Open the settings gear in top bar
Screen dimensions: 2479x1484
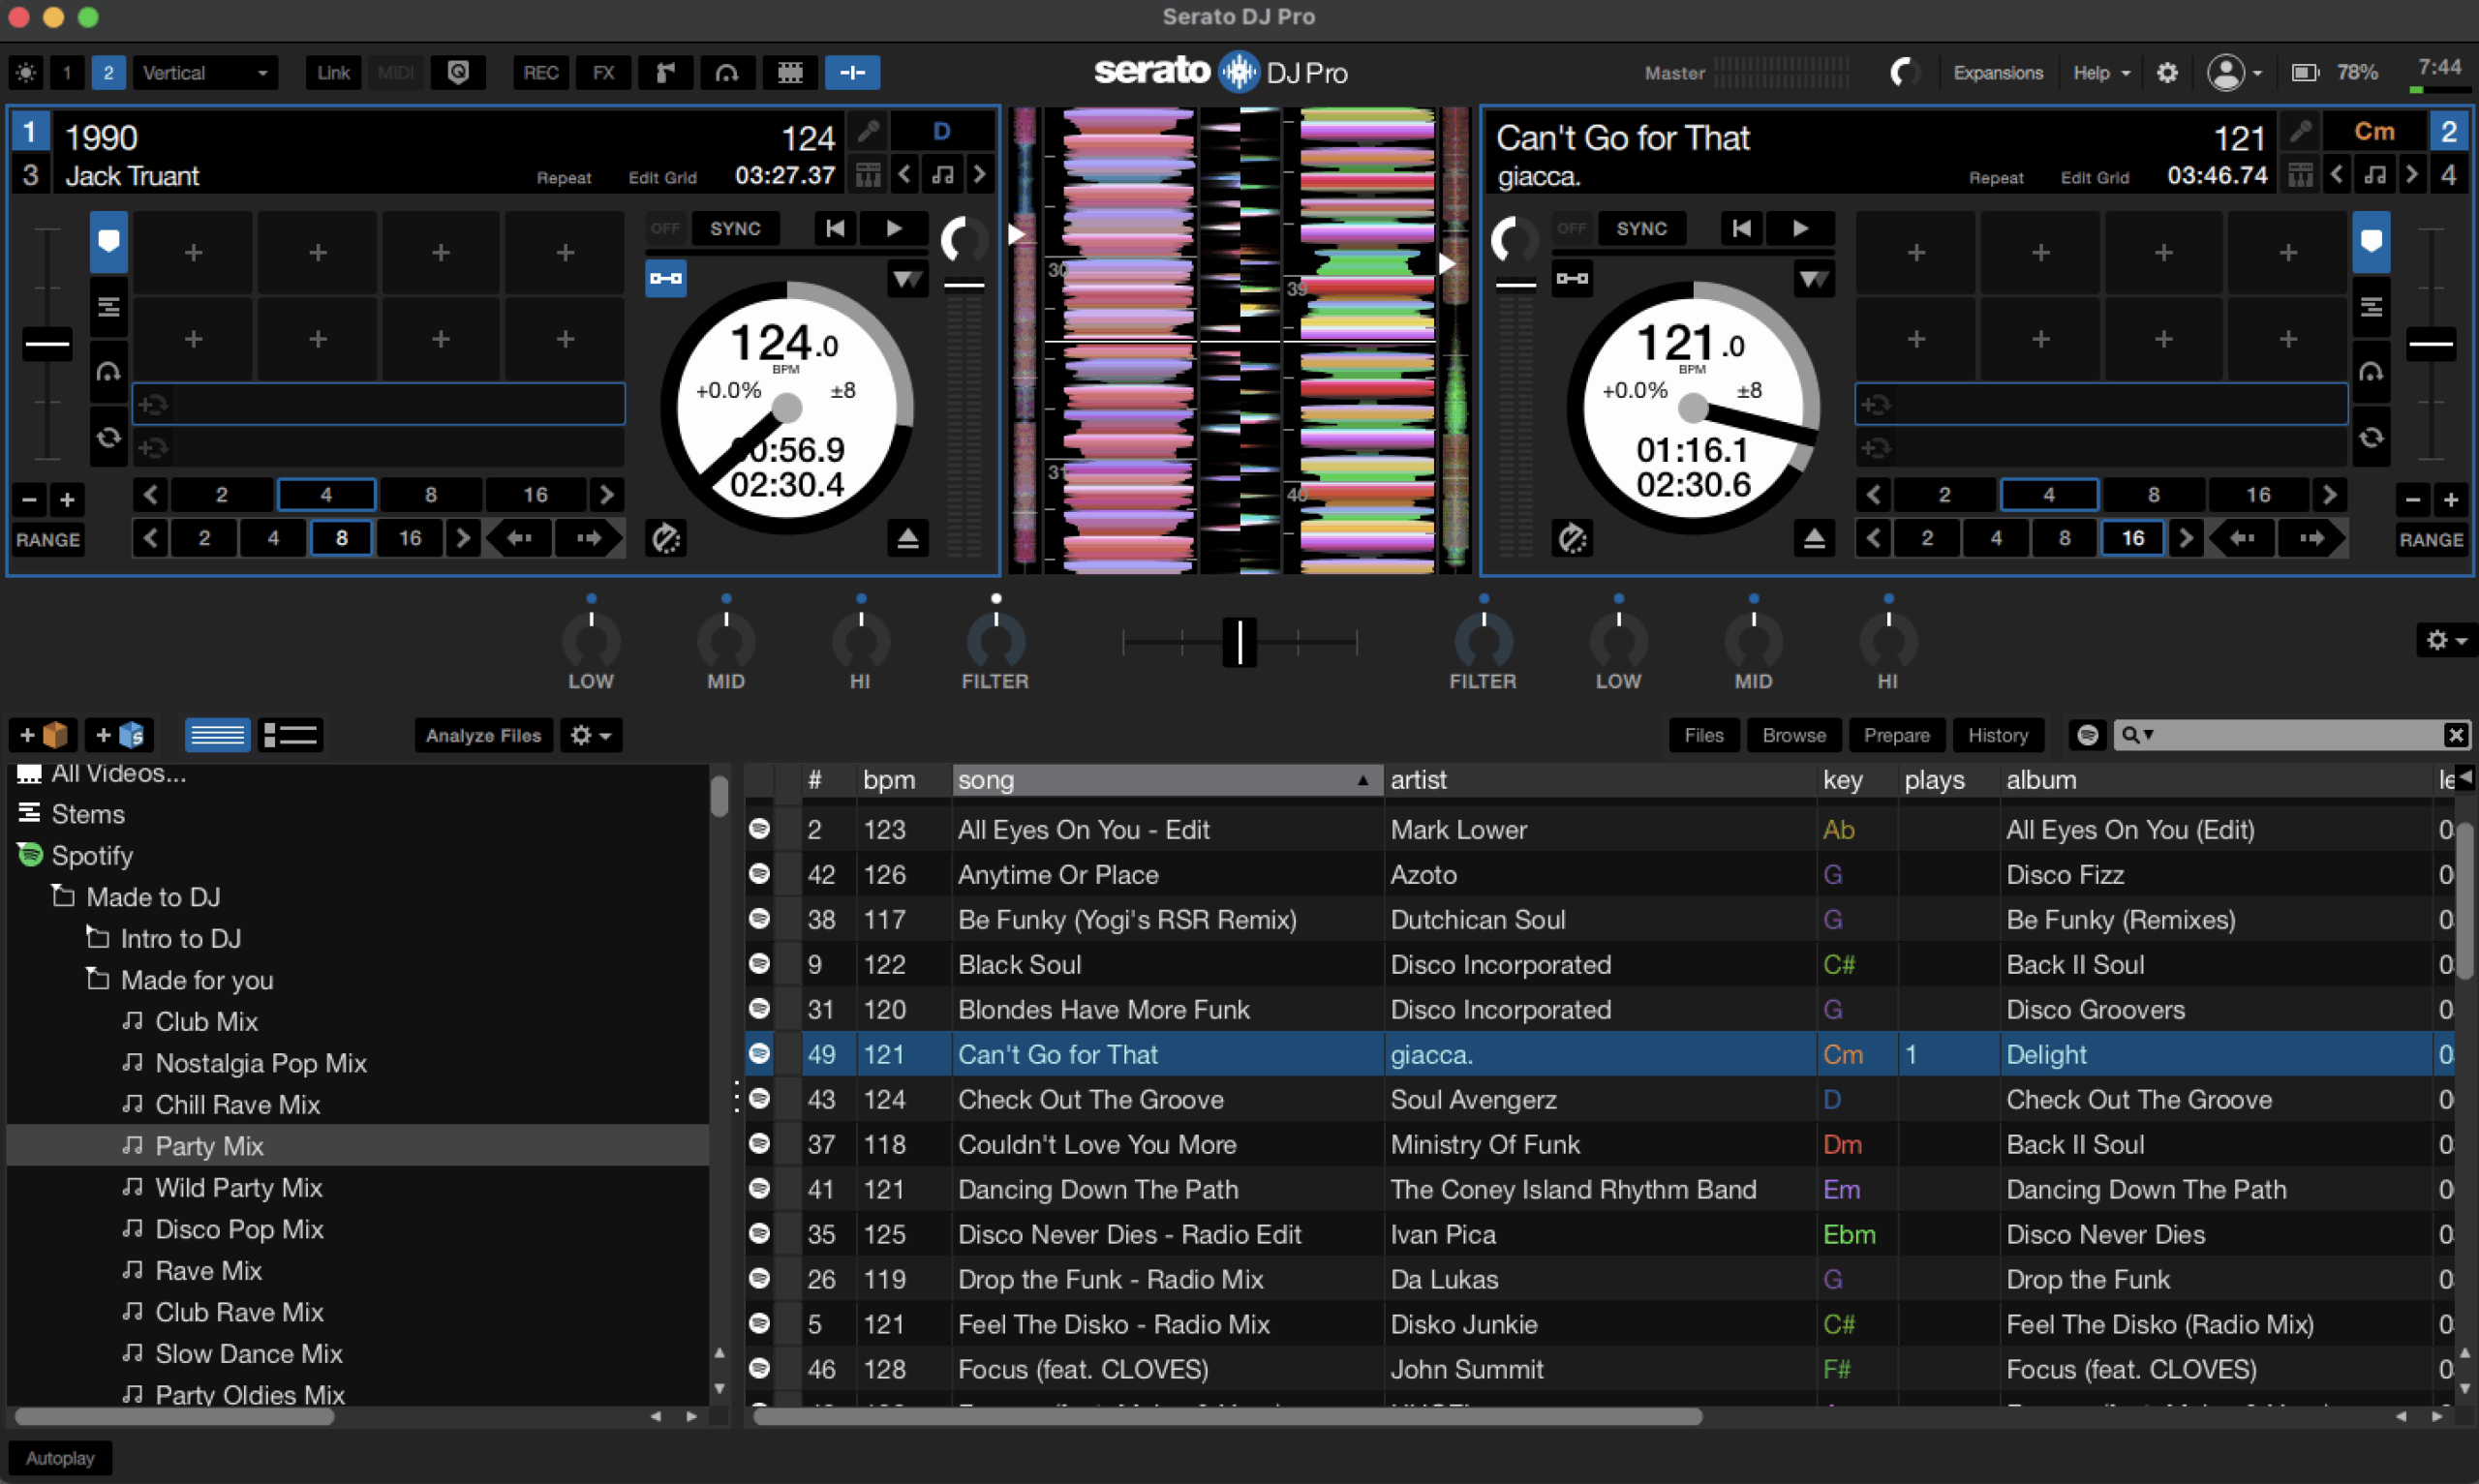click(x=2166, y=73)
